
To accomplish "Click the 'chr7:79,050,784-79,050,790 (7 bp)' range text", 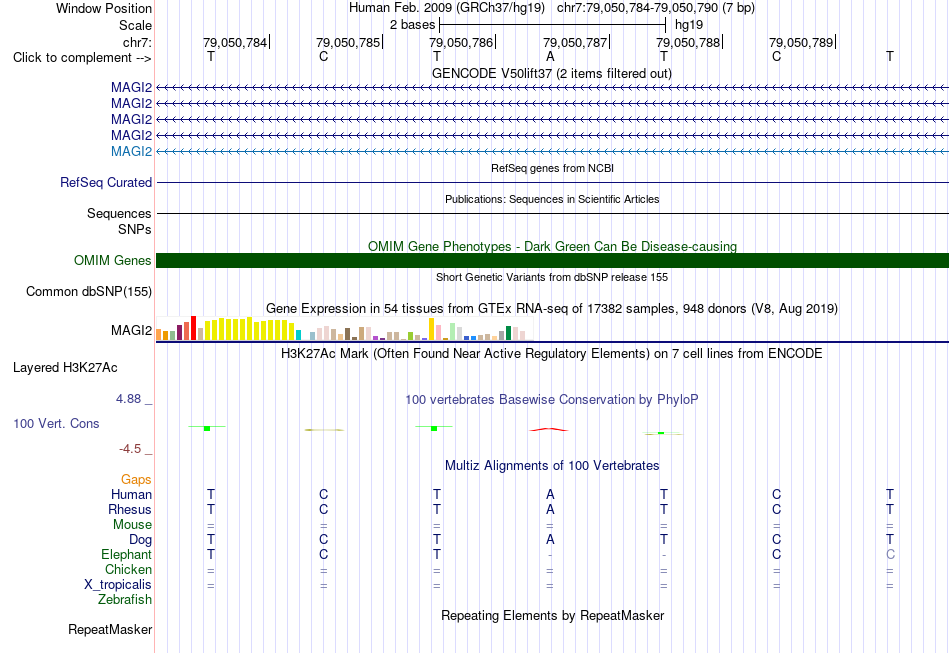I will [656, 8].
